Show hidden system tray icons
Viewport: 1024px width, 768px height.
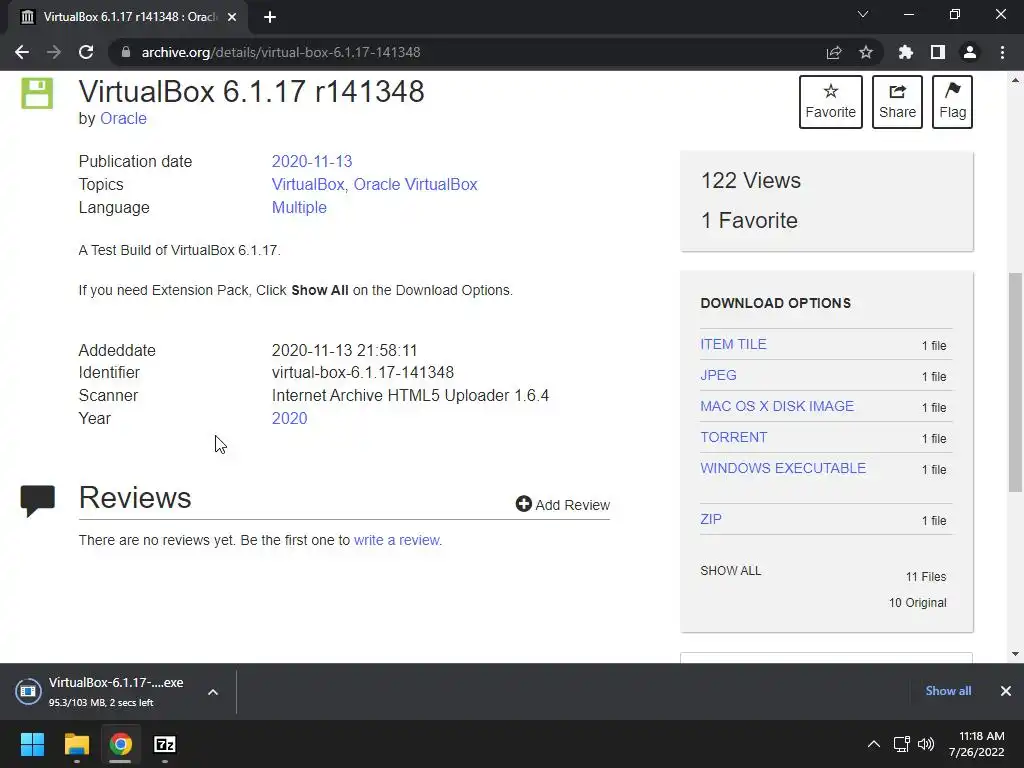coord(873,744)
